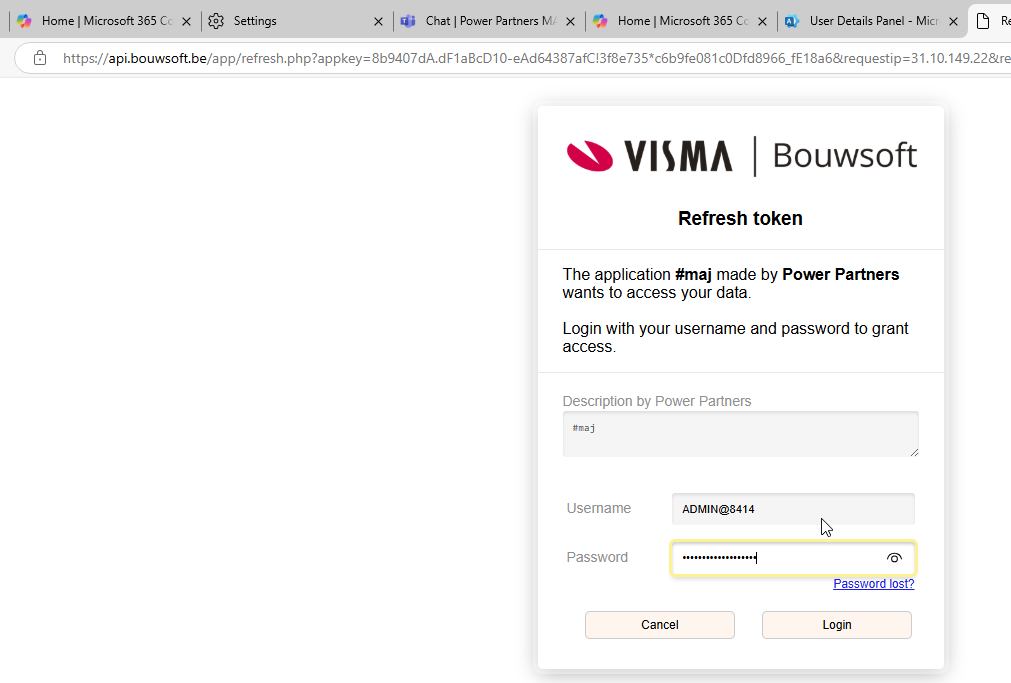Click the resize handle of description box
The image size is (1011, 683).
point(914,452)
